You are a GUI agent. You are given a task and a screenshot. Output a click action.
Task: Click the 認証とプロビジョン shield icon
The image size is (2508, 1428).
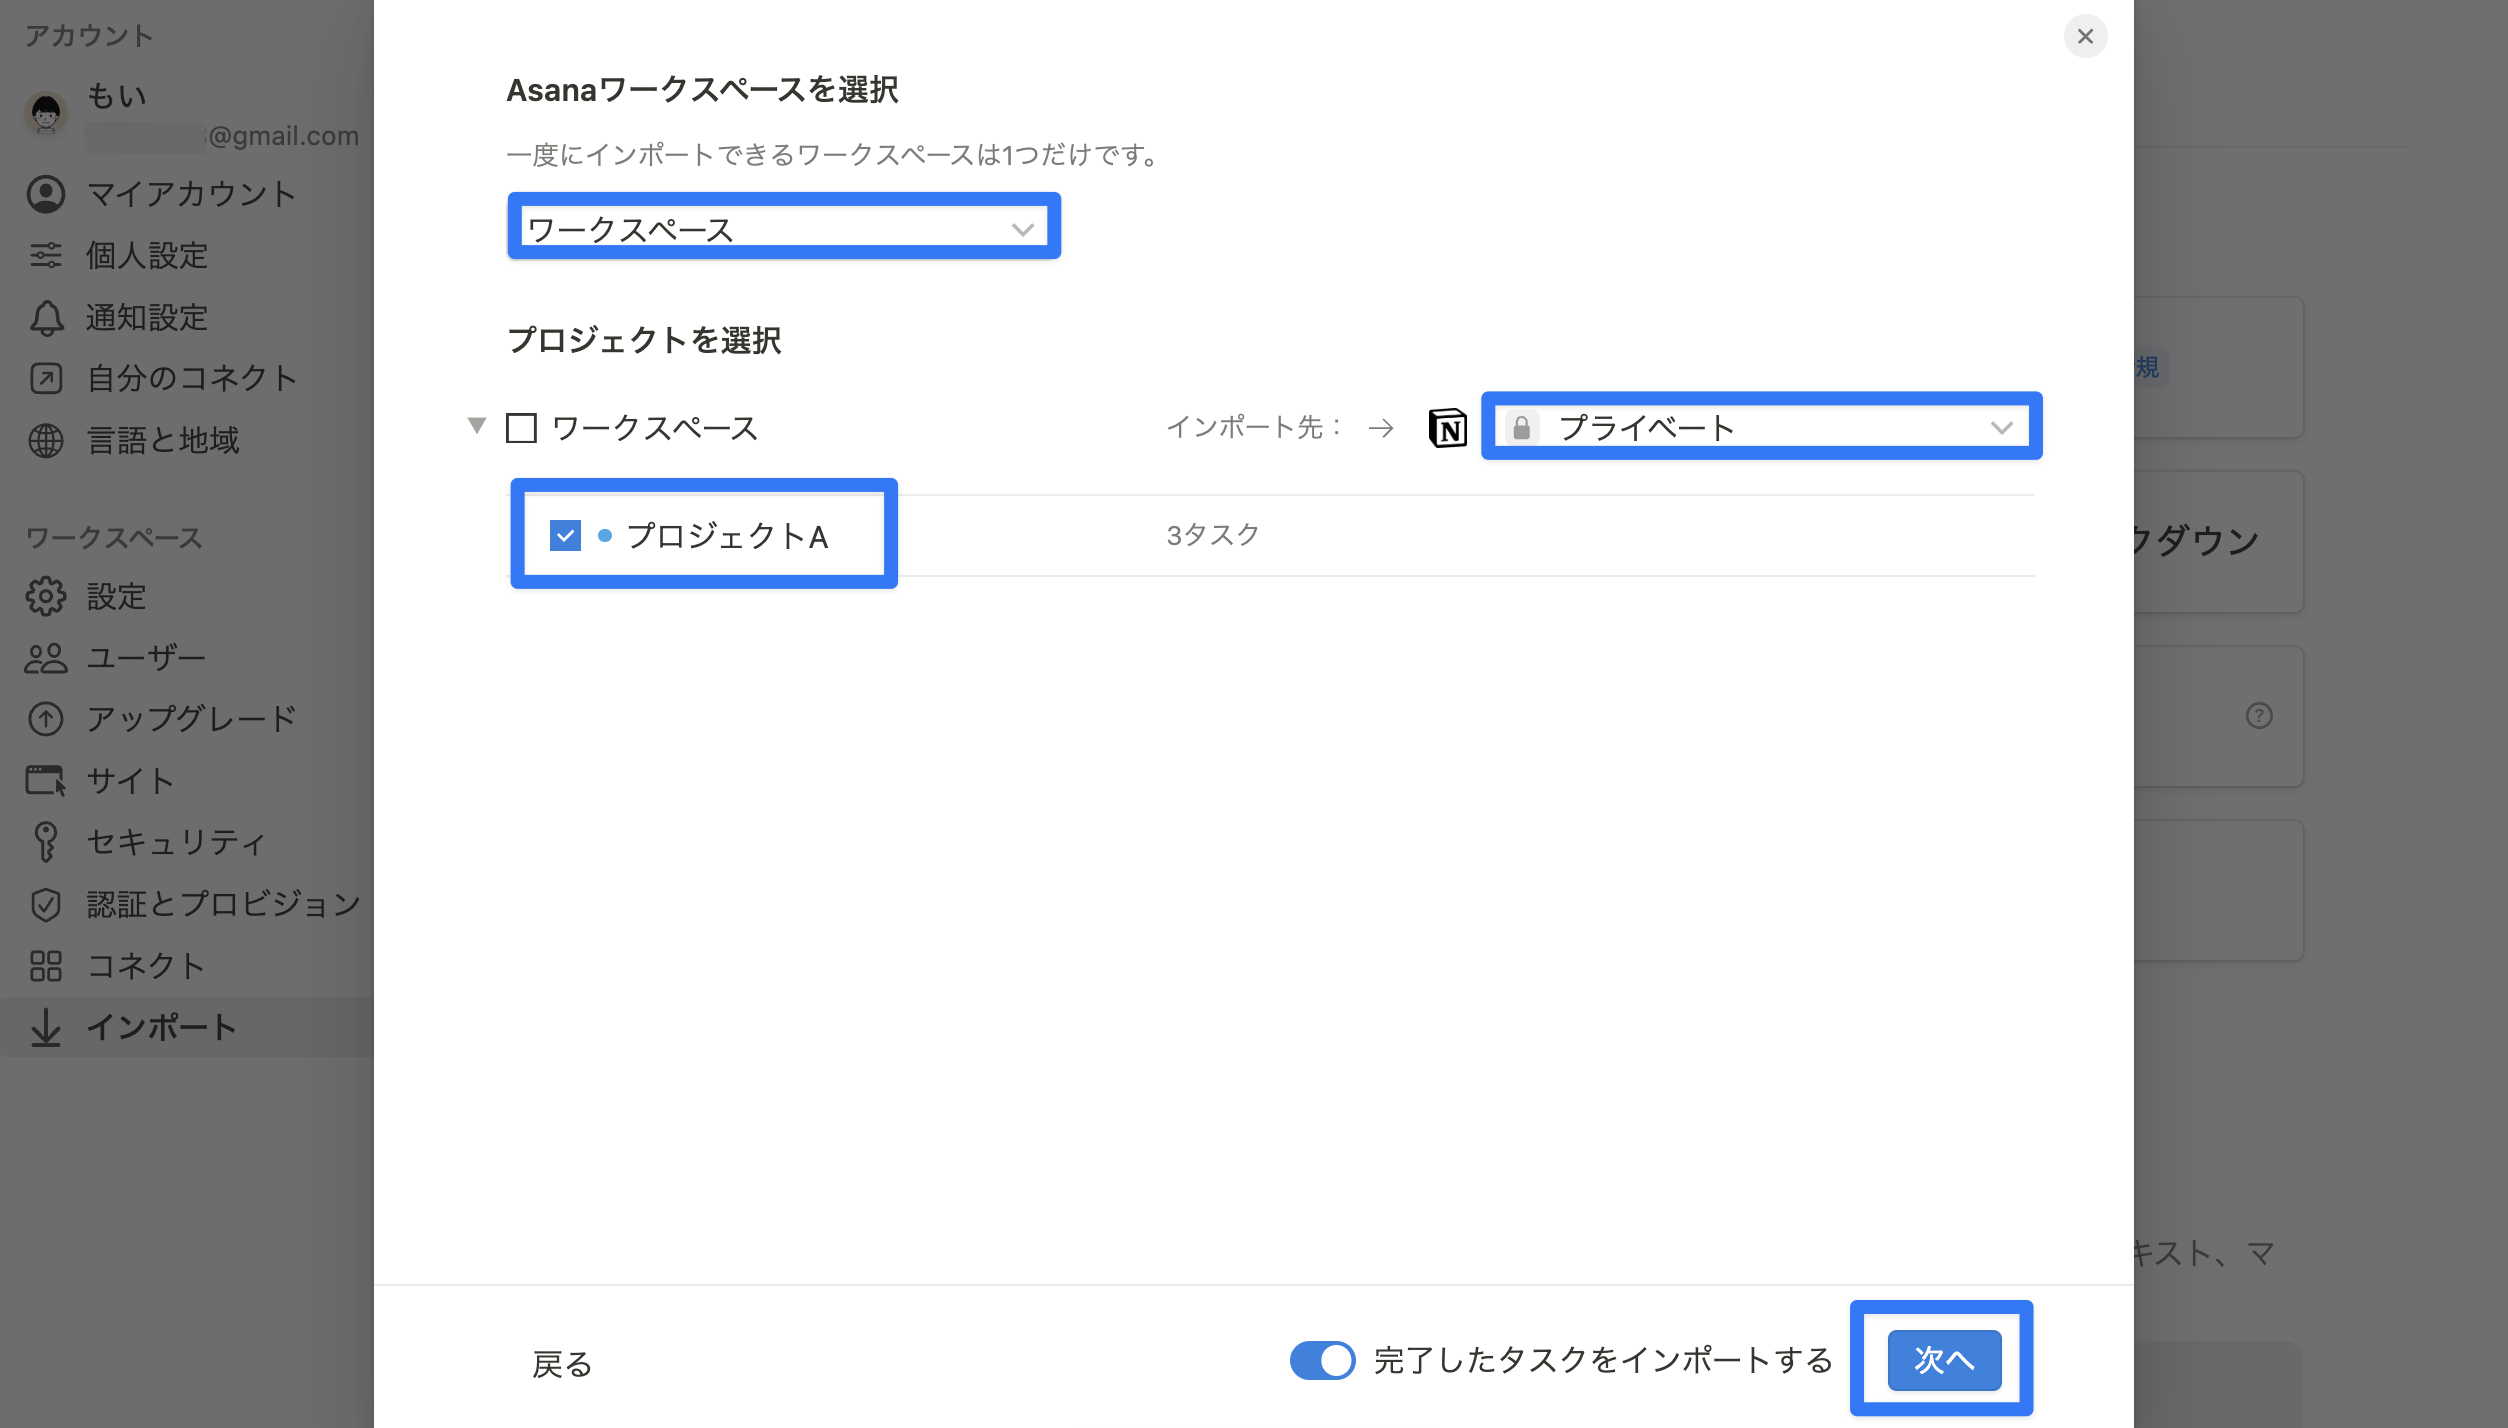pos(46,904)
